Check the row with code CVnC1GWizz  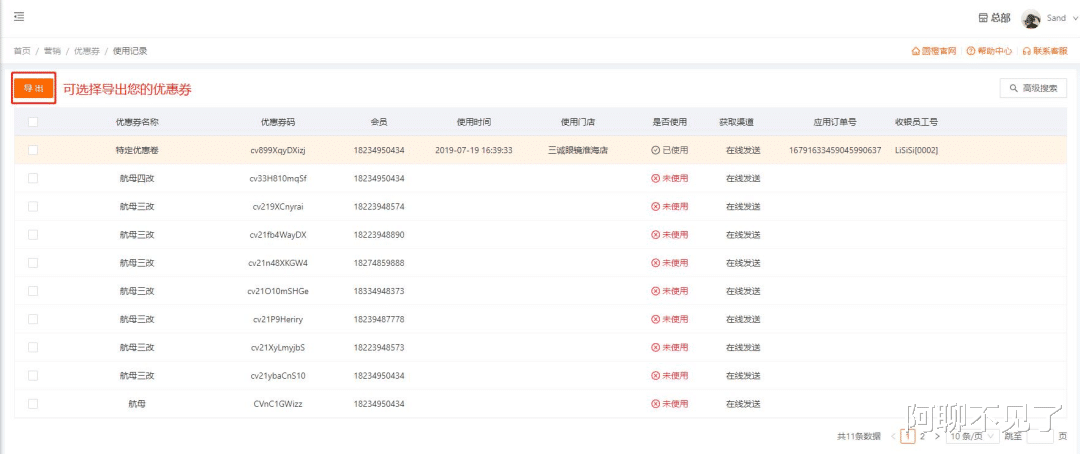pyautogui.click(x=33, y=404)
